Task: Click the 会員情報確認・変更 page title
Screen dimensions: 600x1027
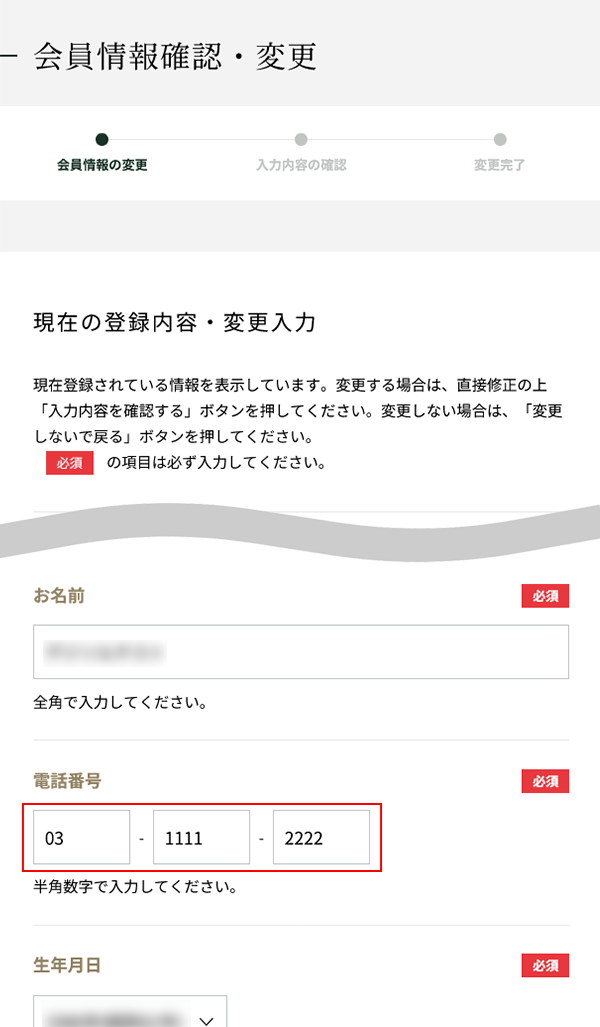Action: 175,56
